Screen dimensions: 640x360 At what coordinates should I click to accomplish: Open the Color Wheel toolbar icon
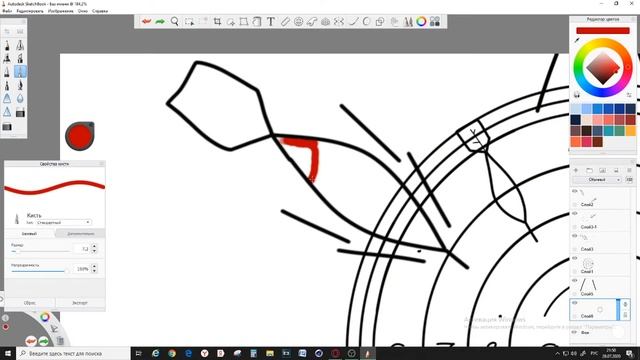click(x=421, y=22)
